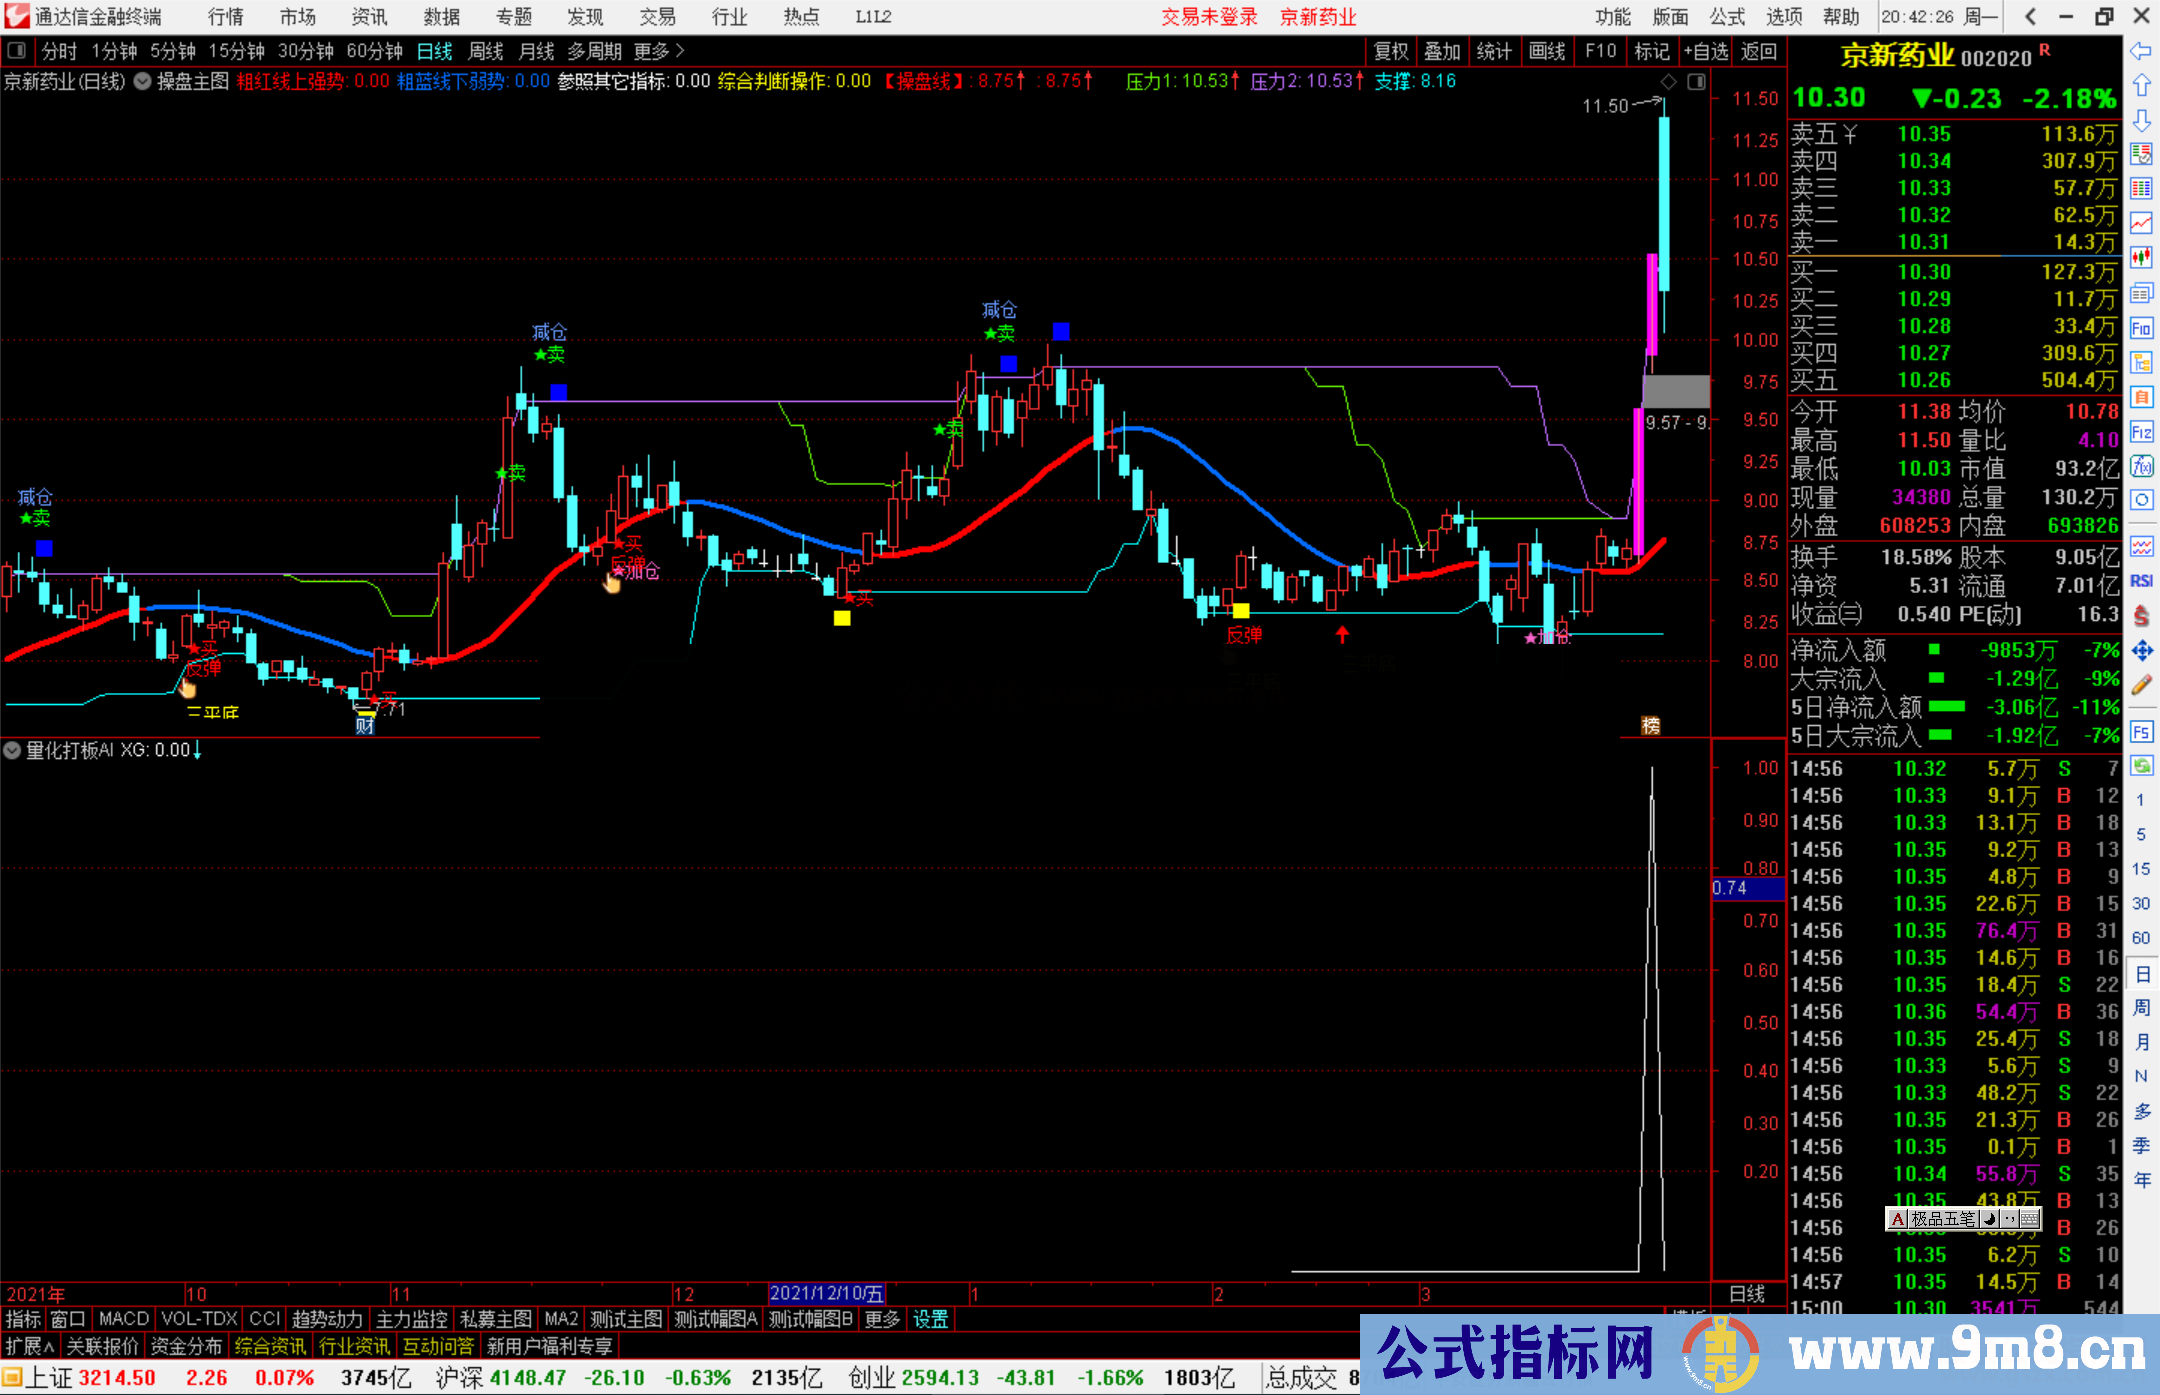The height and width of the screenshot is (1395, 2160).
Task: Open the f(x) formula manager icon
Action: (x=2141, y=466)
